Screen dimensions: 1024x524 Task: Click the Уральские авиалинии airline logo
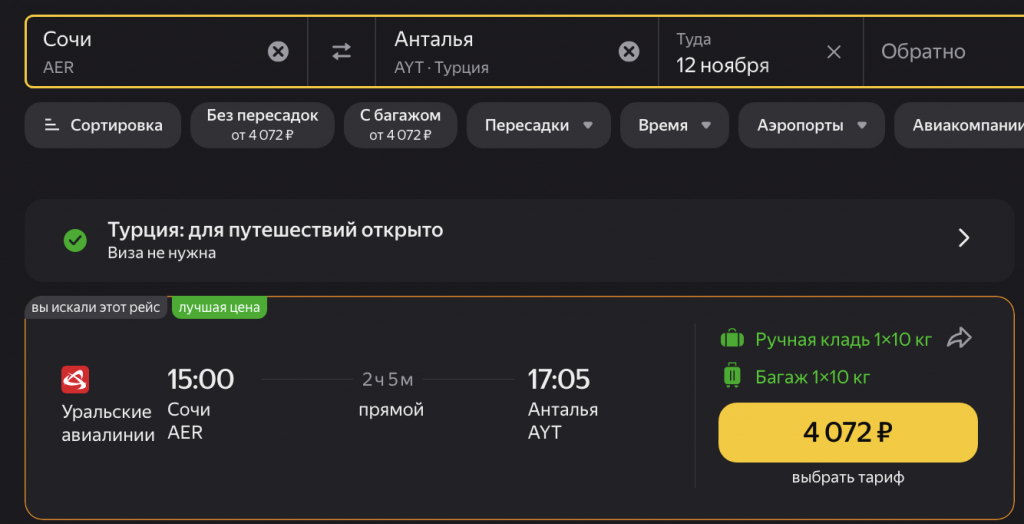pos(76,380)
